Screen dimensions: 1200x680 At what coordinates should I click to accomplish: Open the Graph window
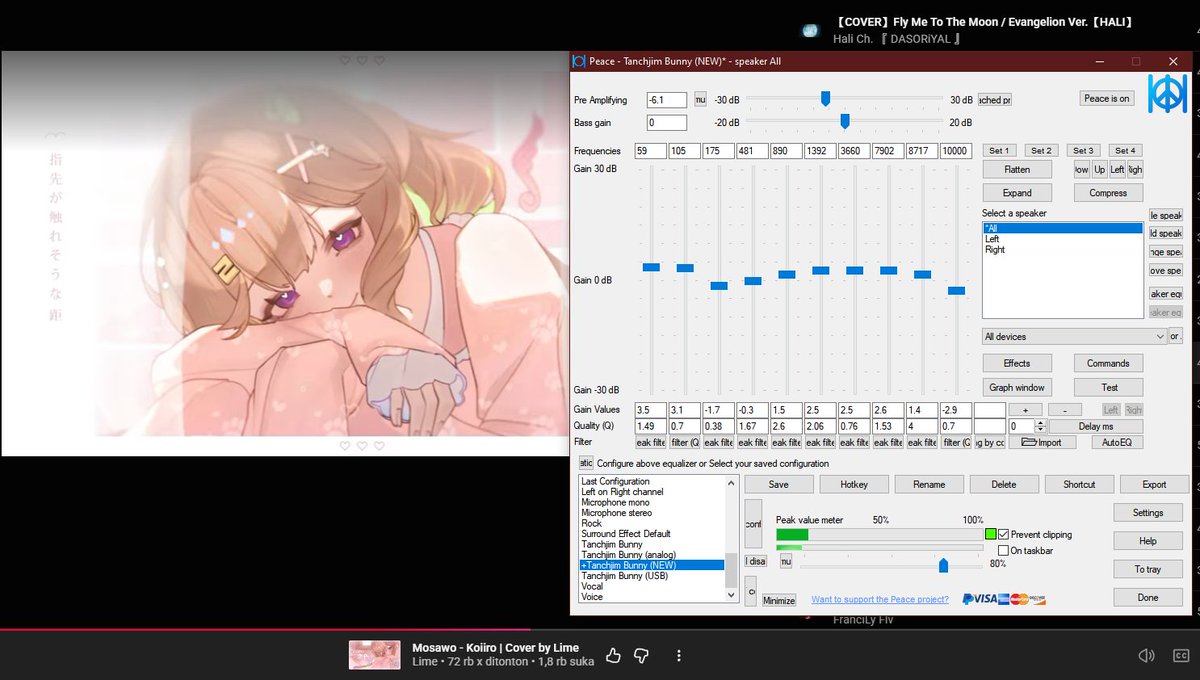[x=1017, y=387]
